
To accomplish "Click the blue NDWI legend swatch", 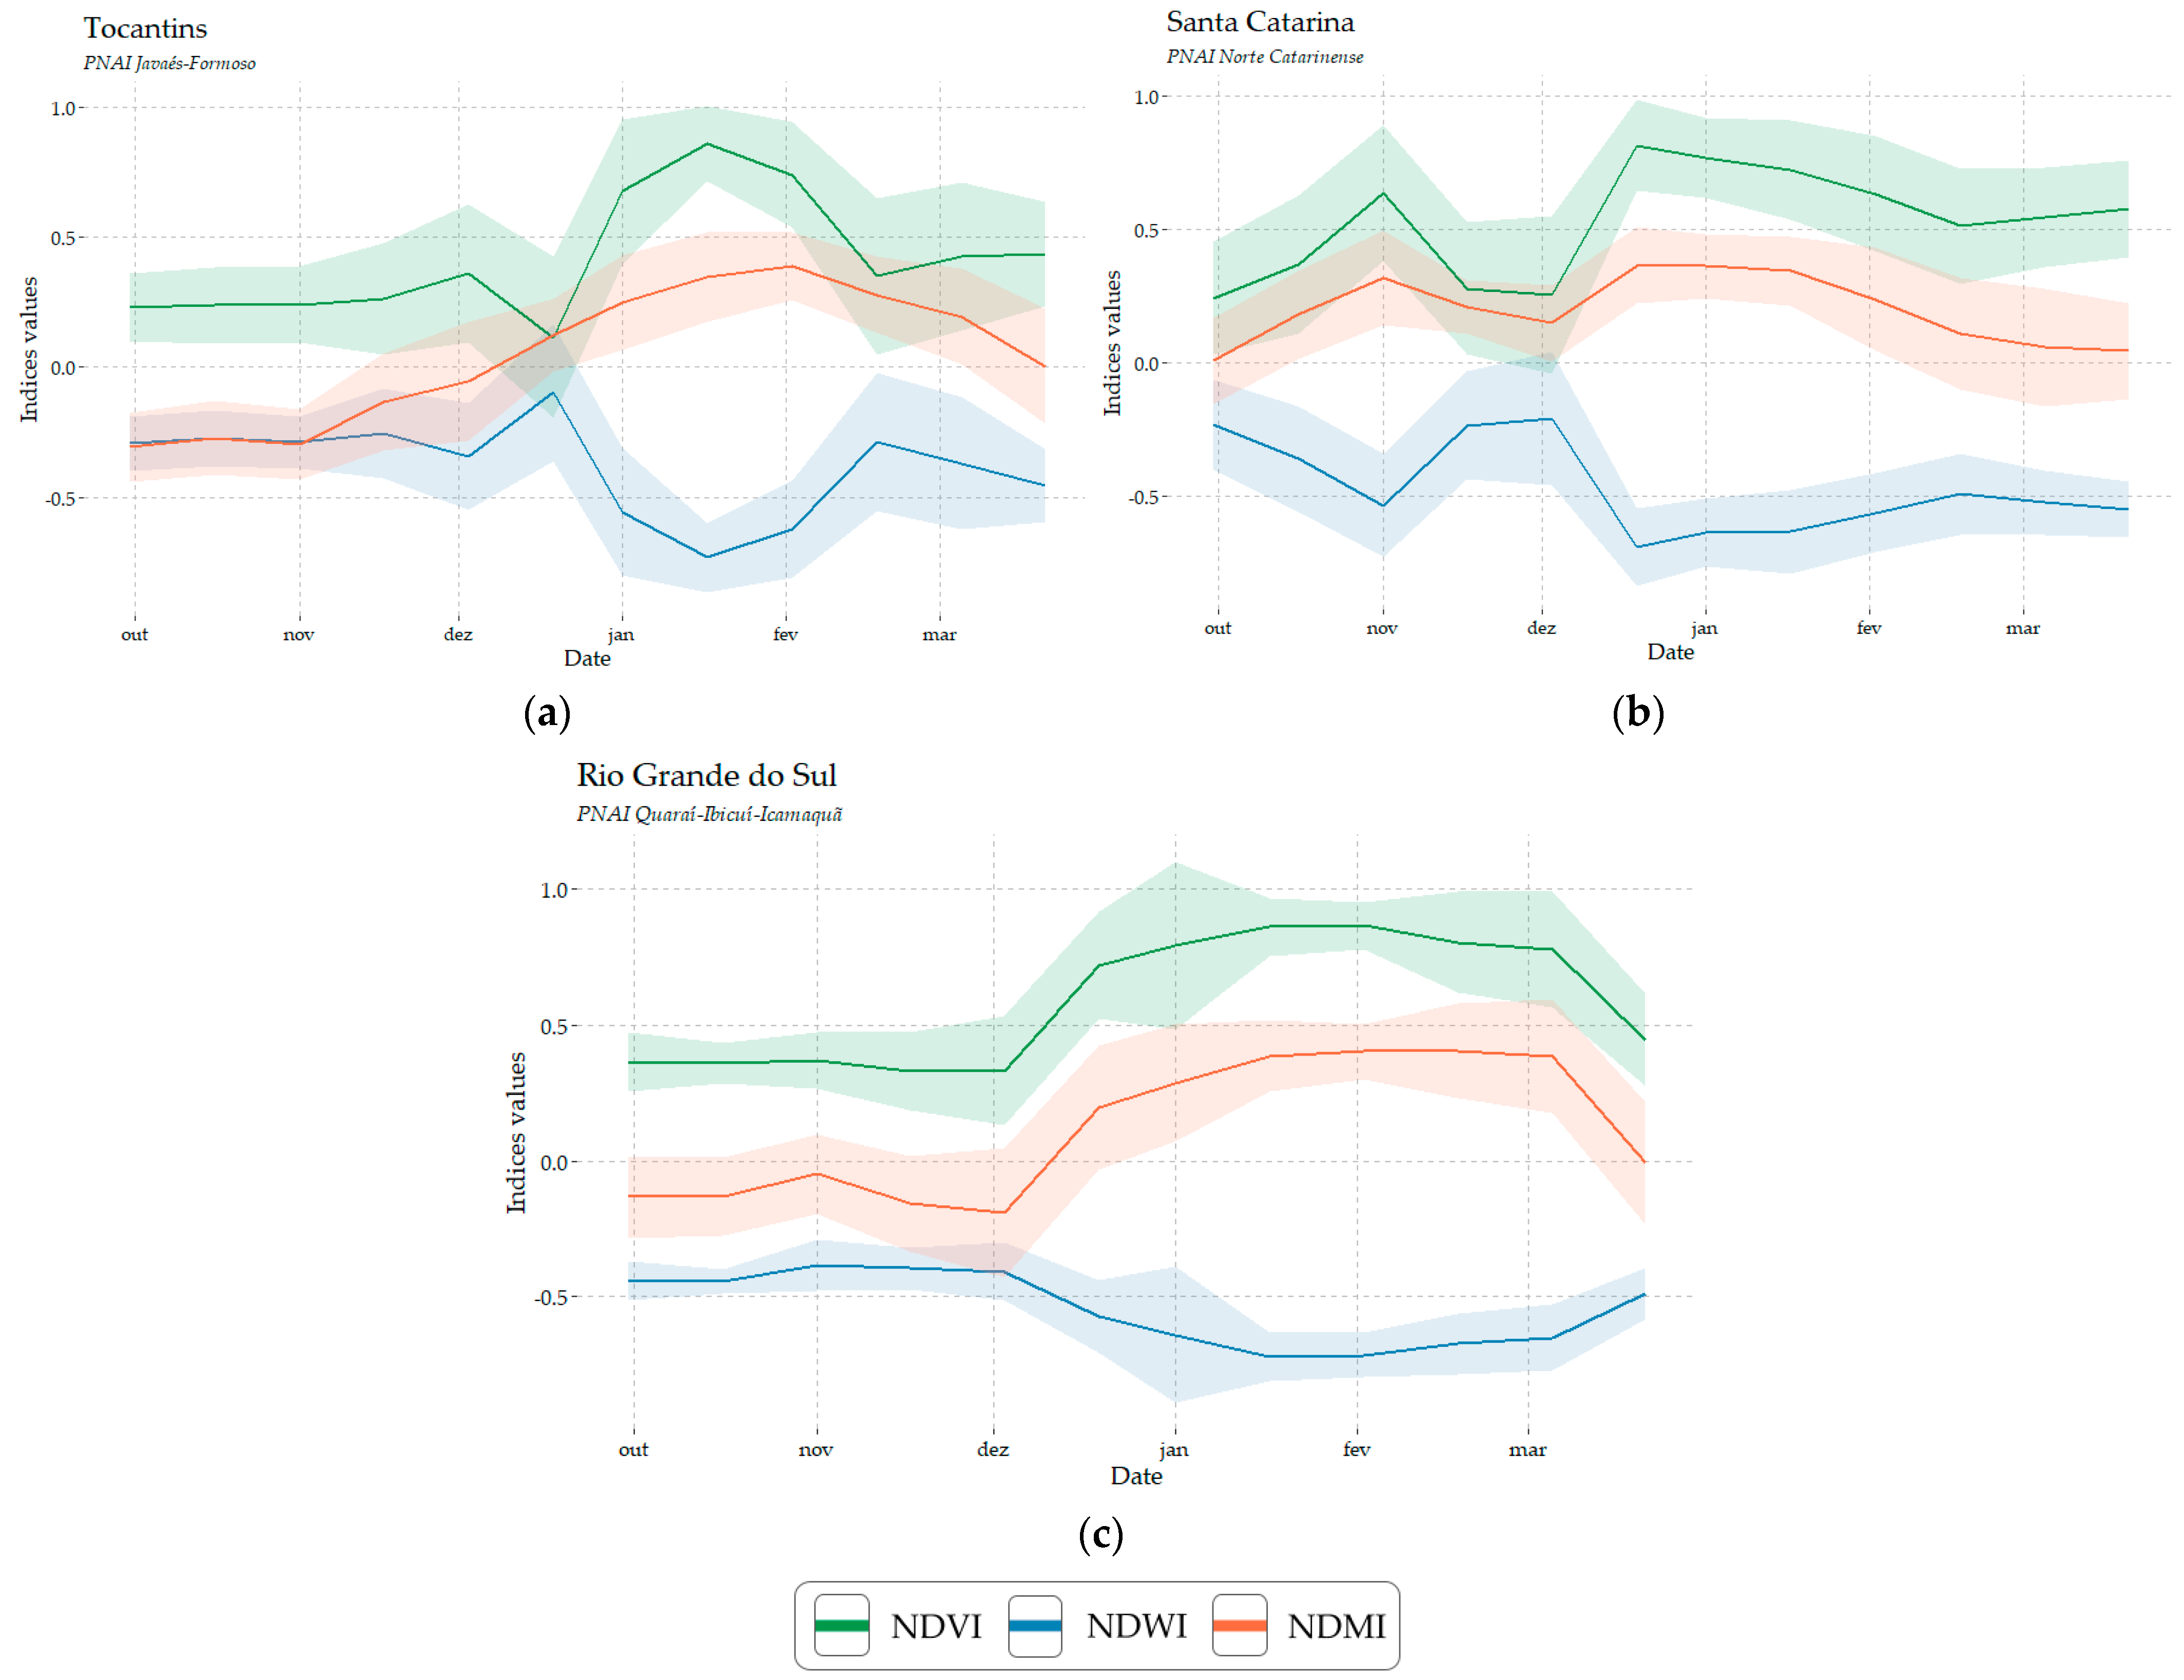I will [x=1035, y=1625].
